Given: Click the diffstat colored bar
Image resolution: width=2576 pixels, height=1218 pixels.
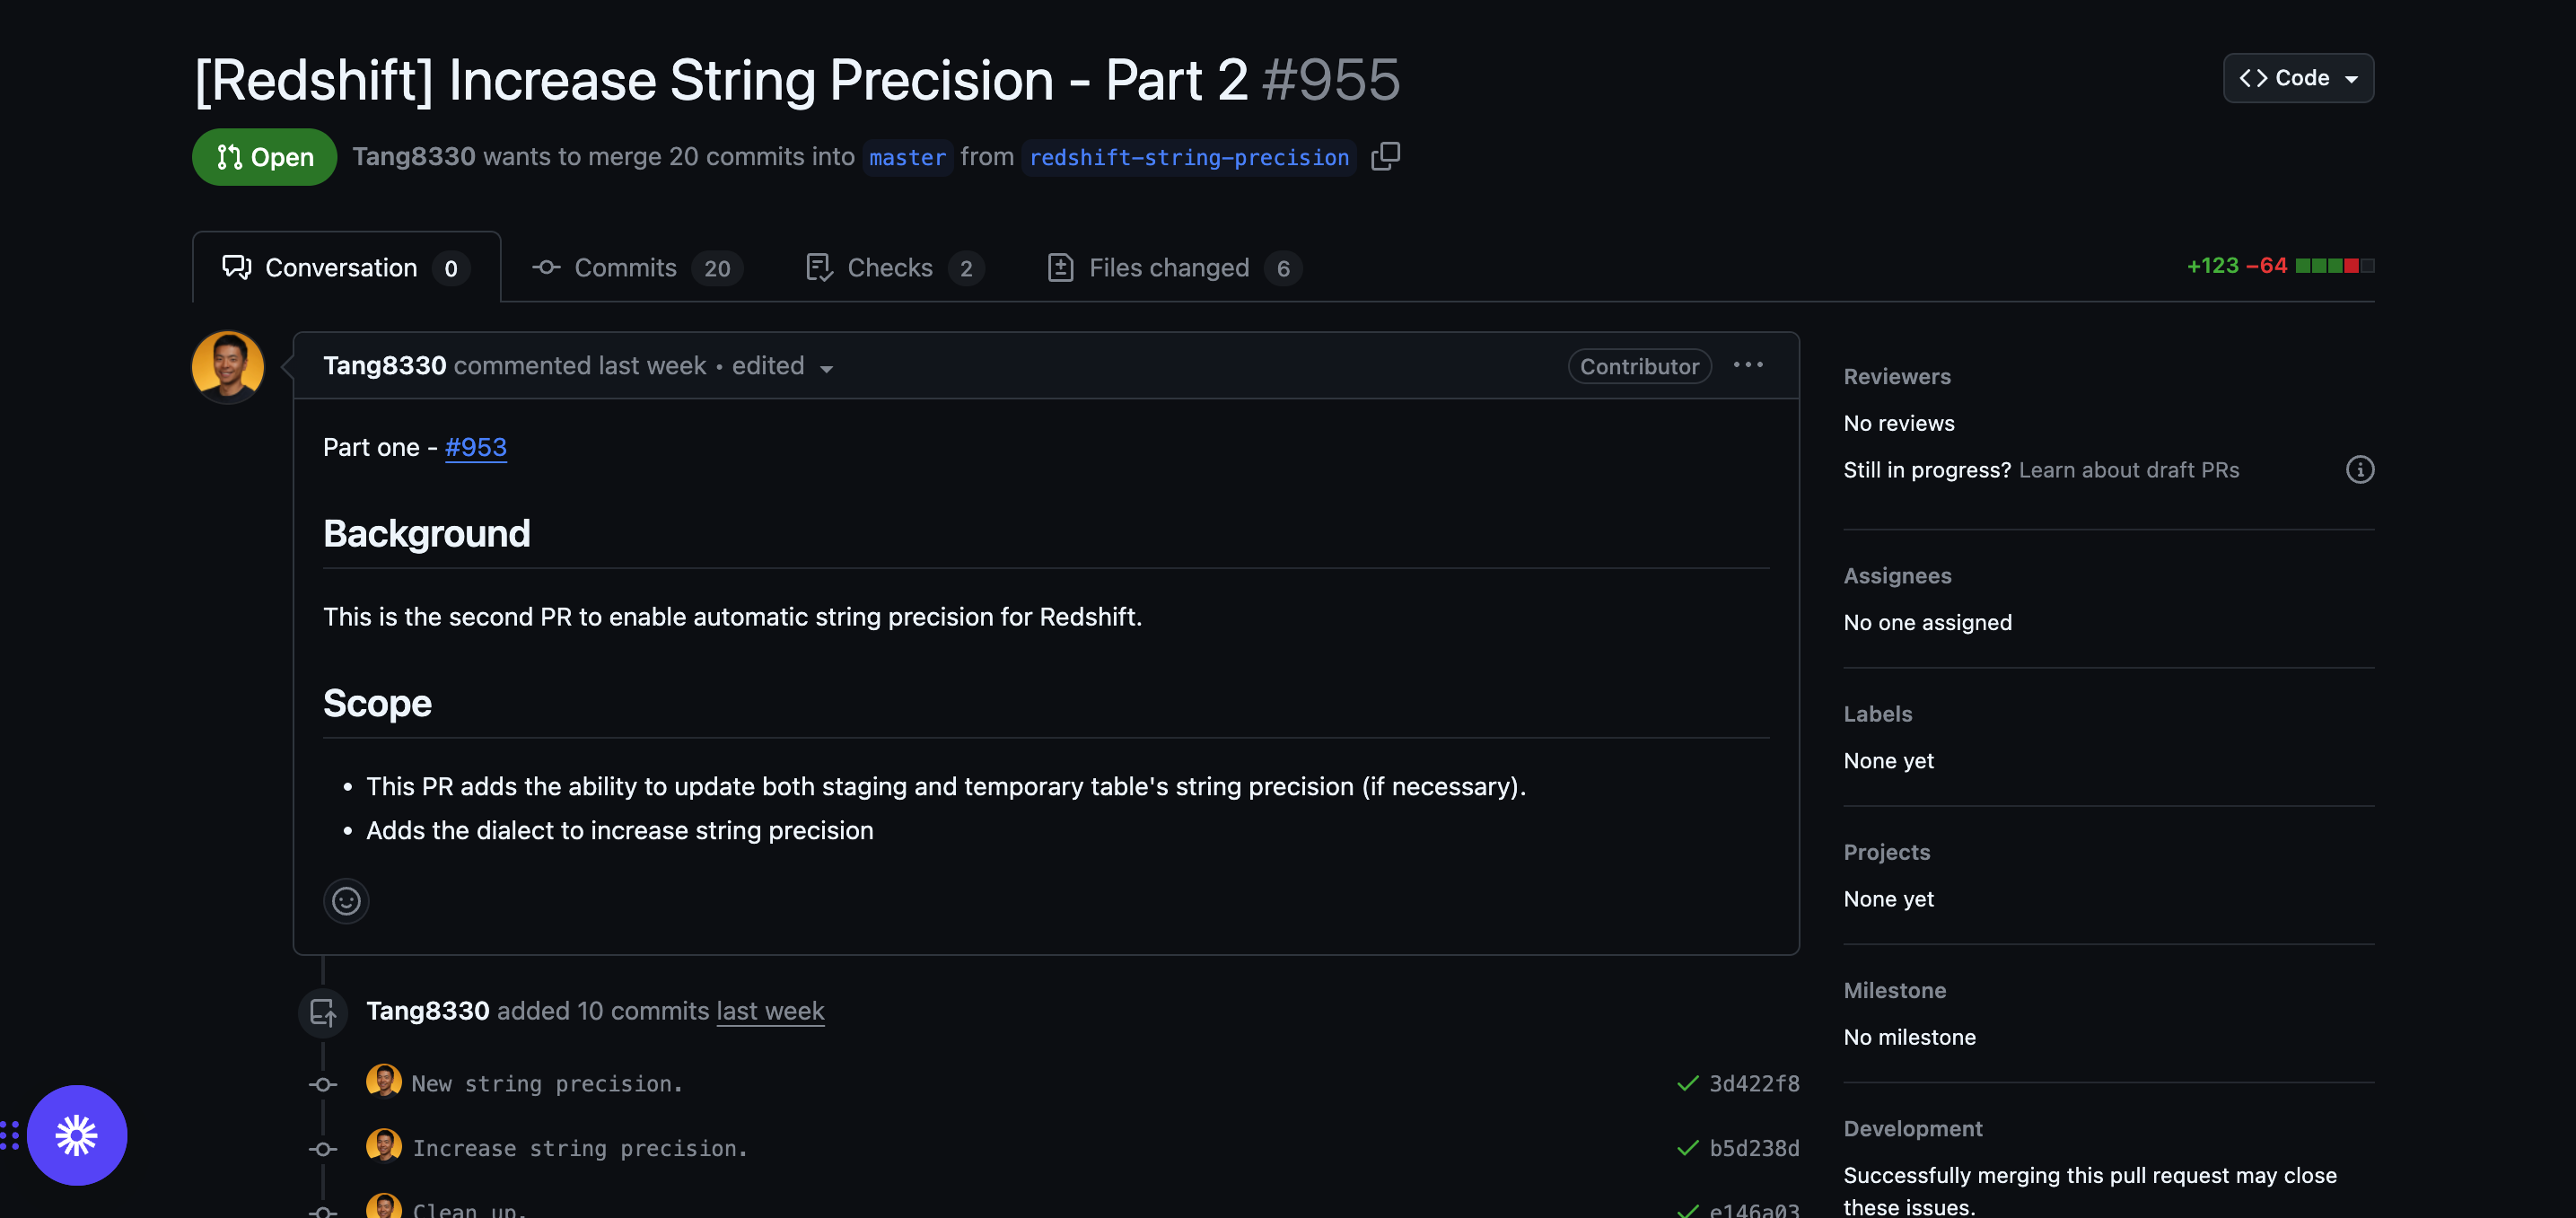Looking at the screenshot, I should tap(2334, 265).
